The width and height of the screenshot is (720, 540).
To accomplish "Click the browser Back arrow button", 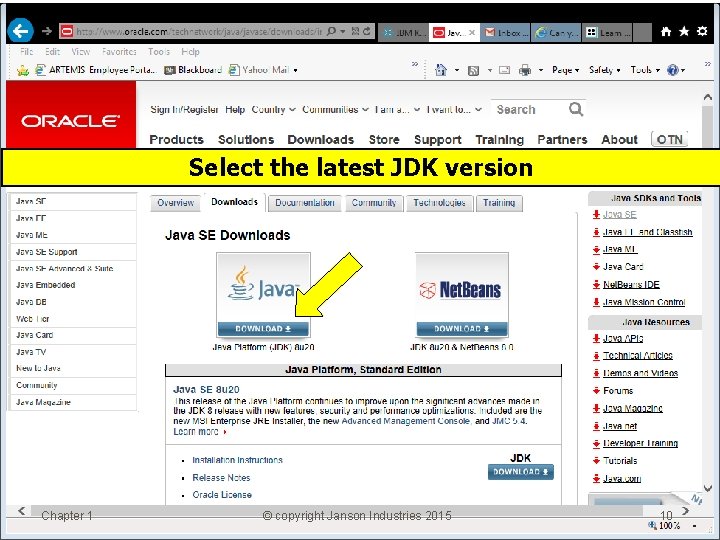I will 20,31.
